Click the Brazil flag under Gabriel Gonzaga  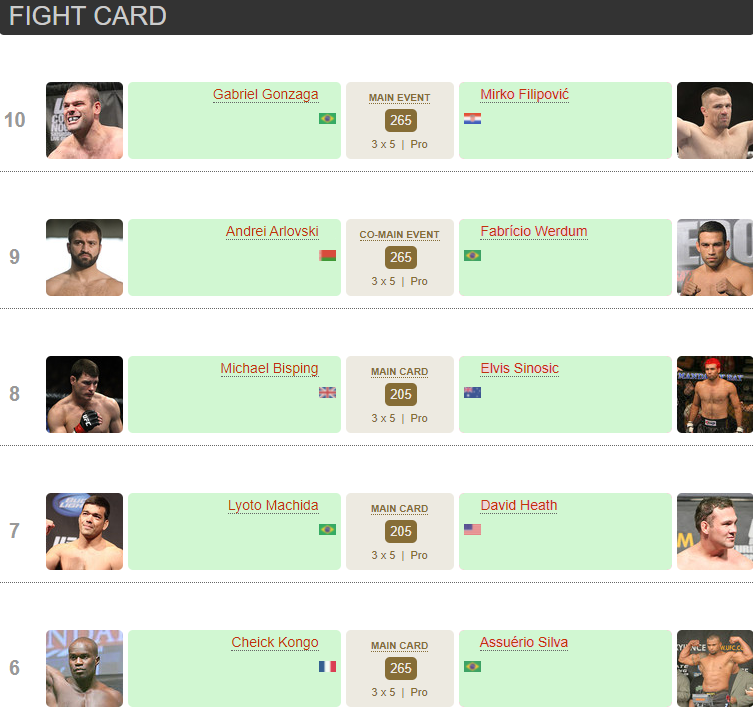tap(327, 118)
